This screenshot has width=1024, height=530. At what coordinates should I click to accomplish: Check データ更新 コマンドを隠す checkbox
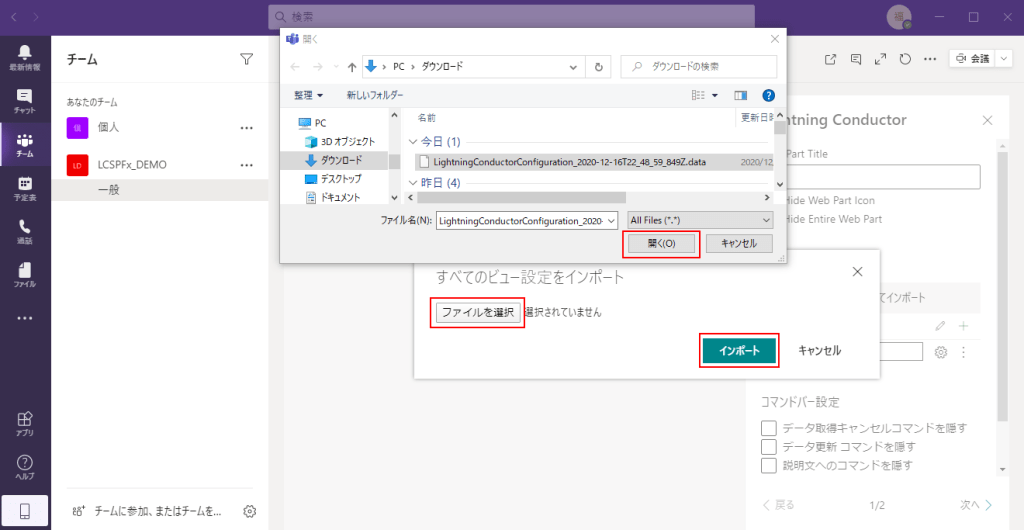pyautogui.click(x=769, y=446)
